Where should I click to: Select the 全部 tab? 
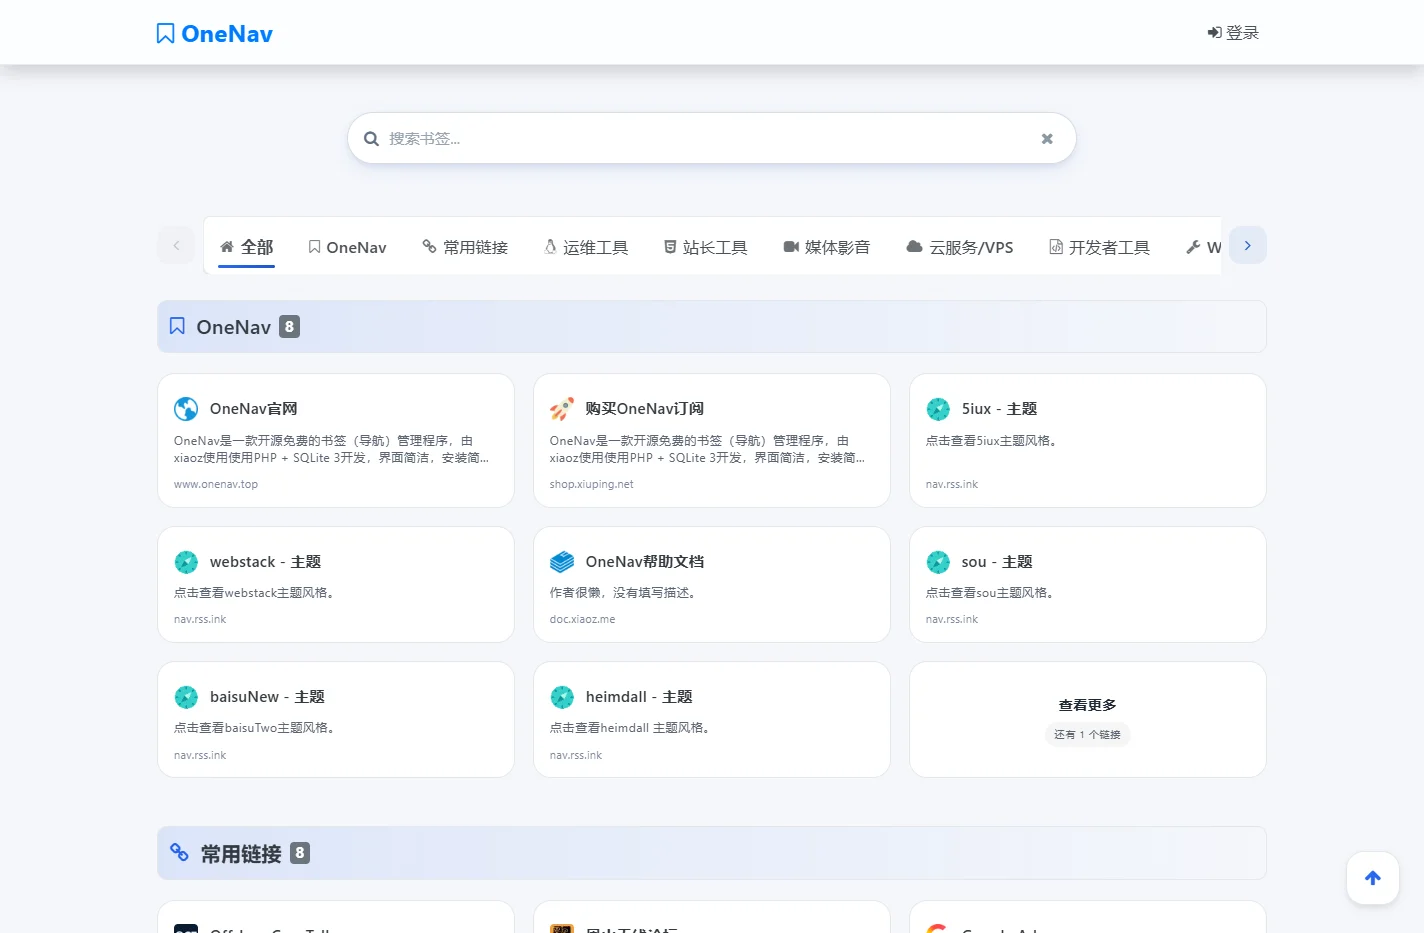coord(246,247)
